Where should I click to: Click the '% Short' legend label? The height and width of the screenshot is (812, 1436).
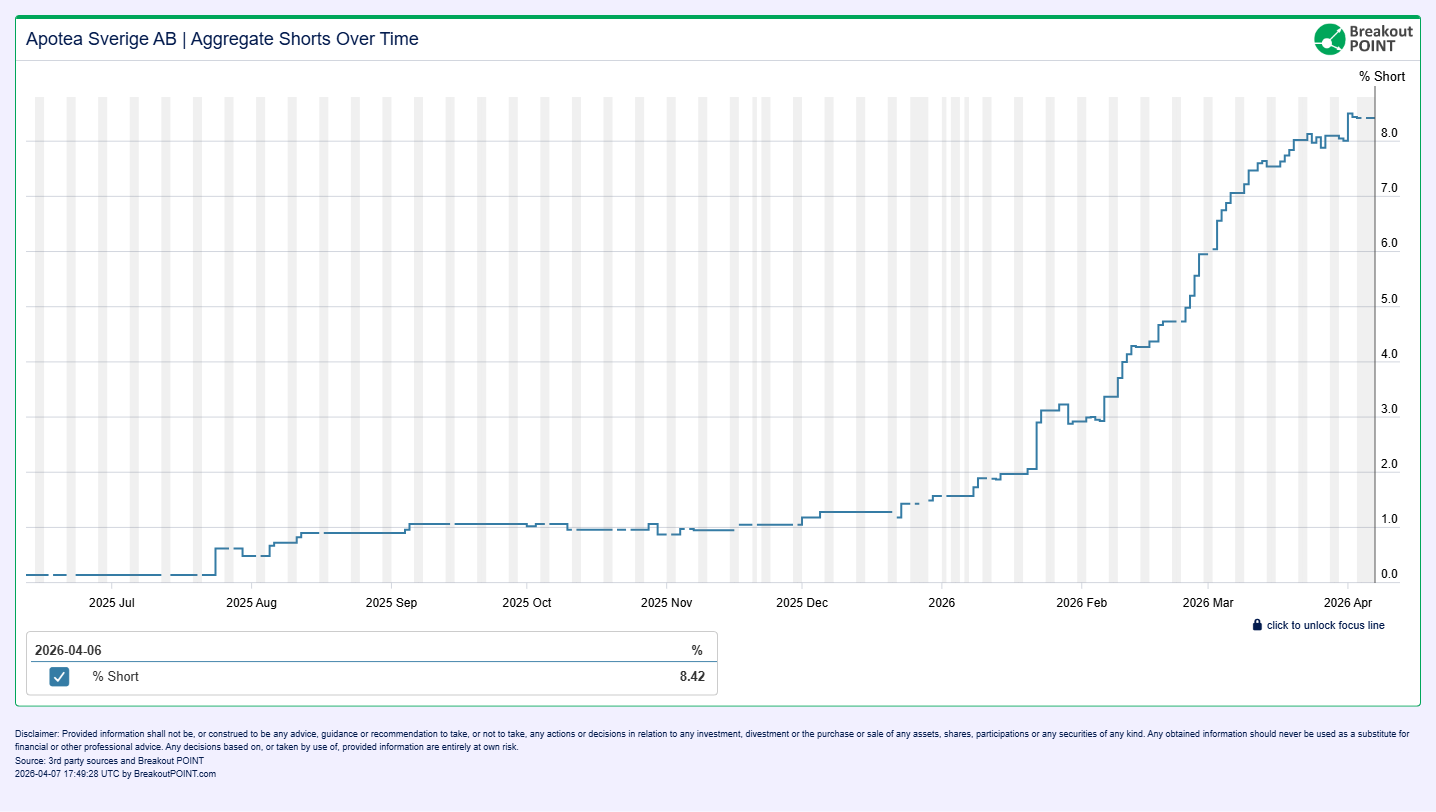(x=115, y=677)
